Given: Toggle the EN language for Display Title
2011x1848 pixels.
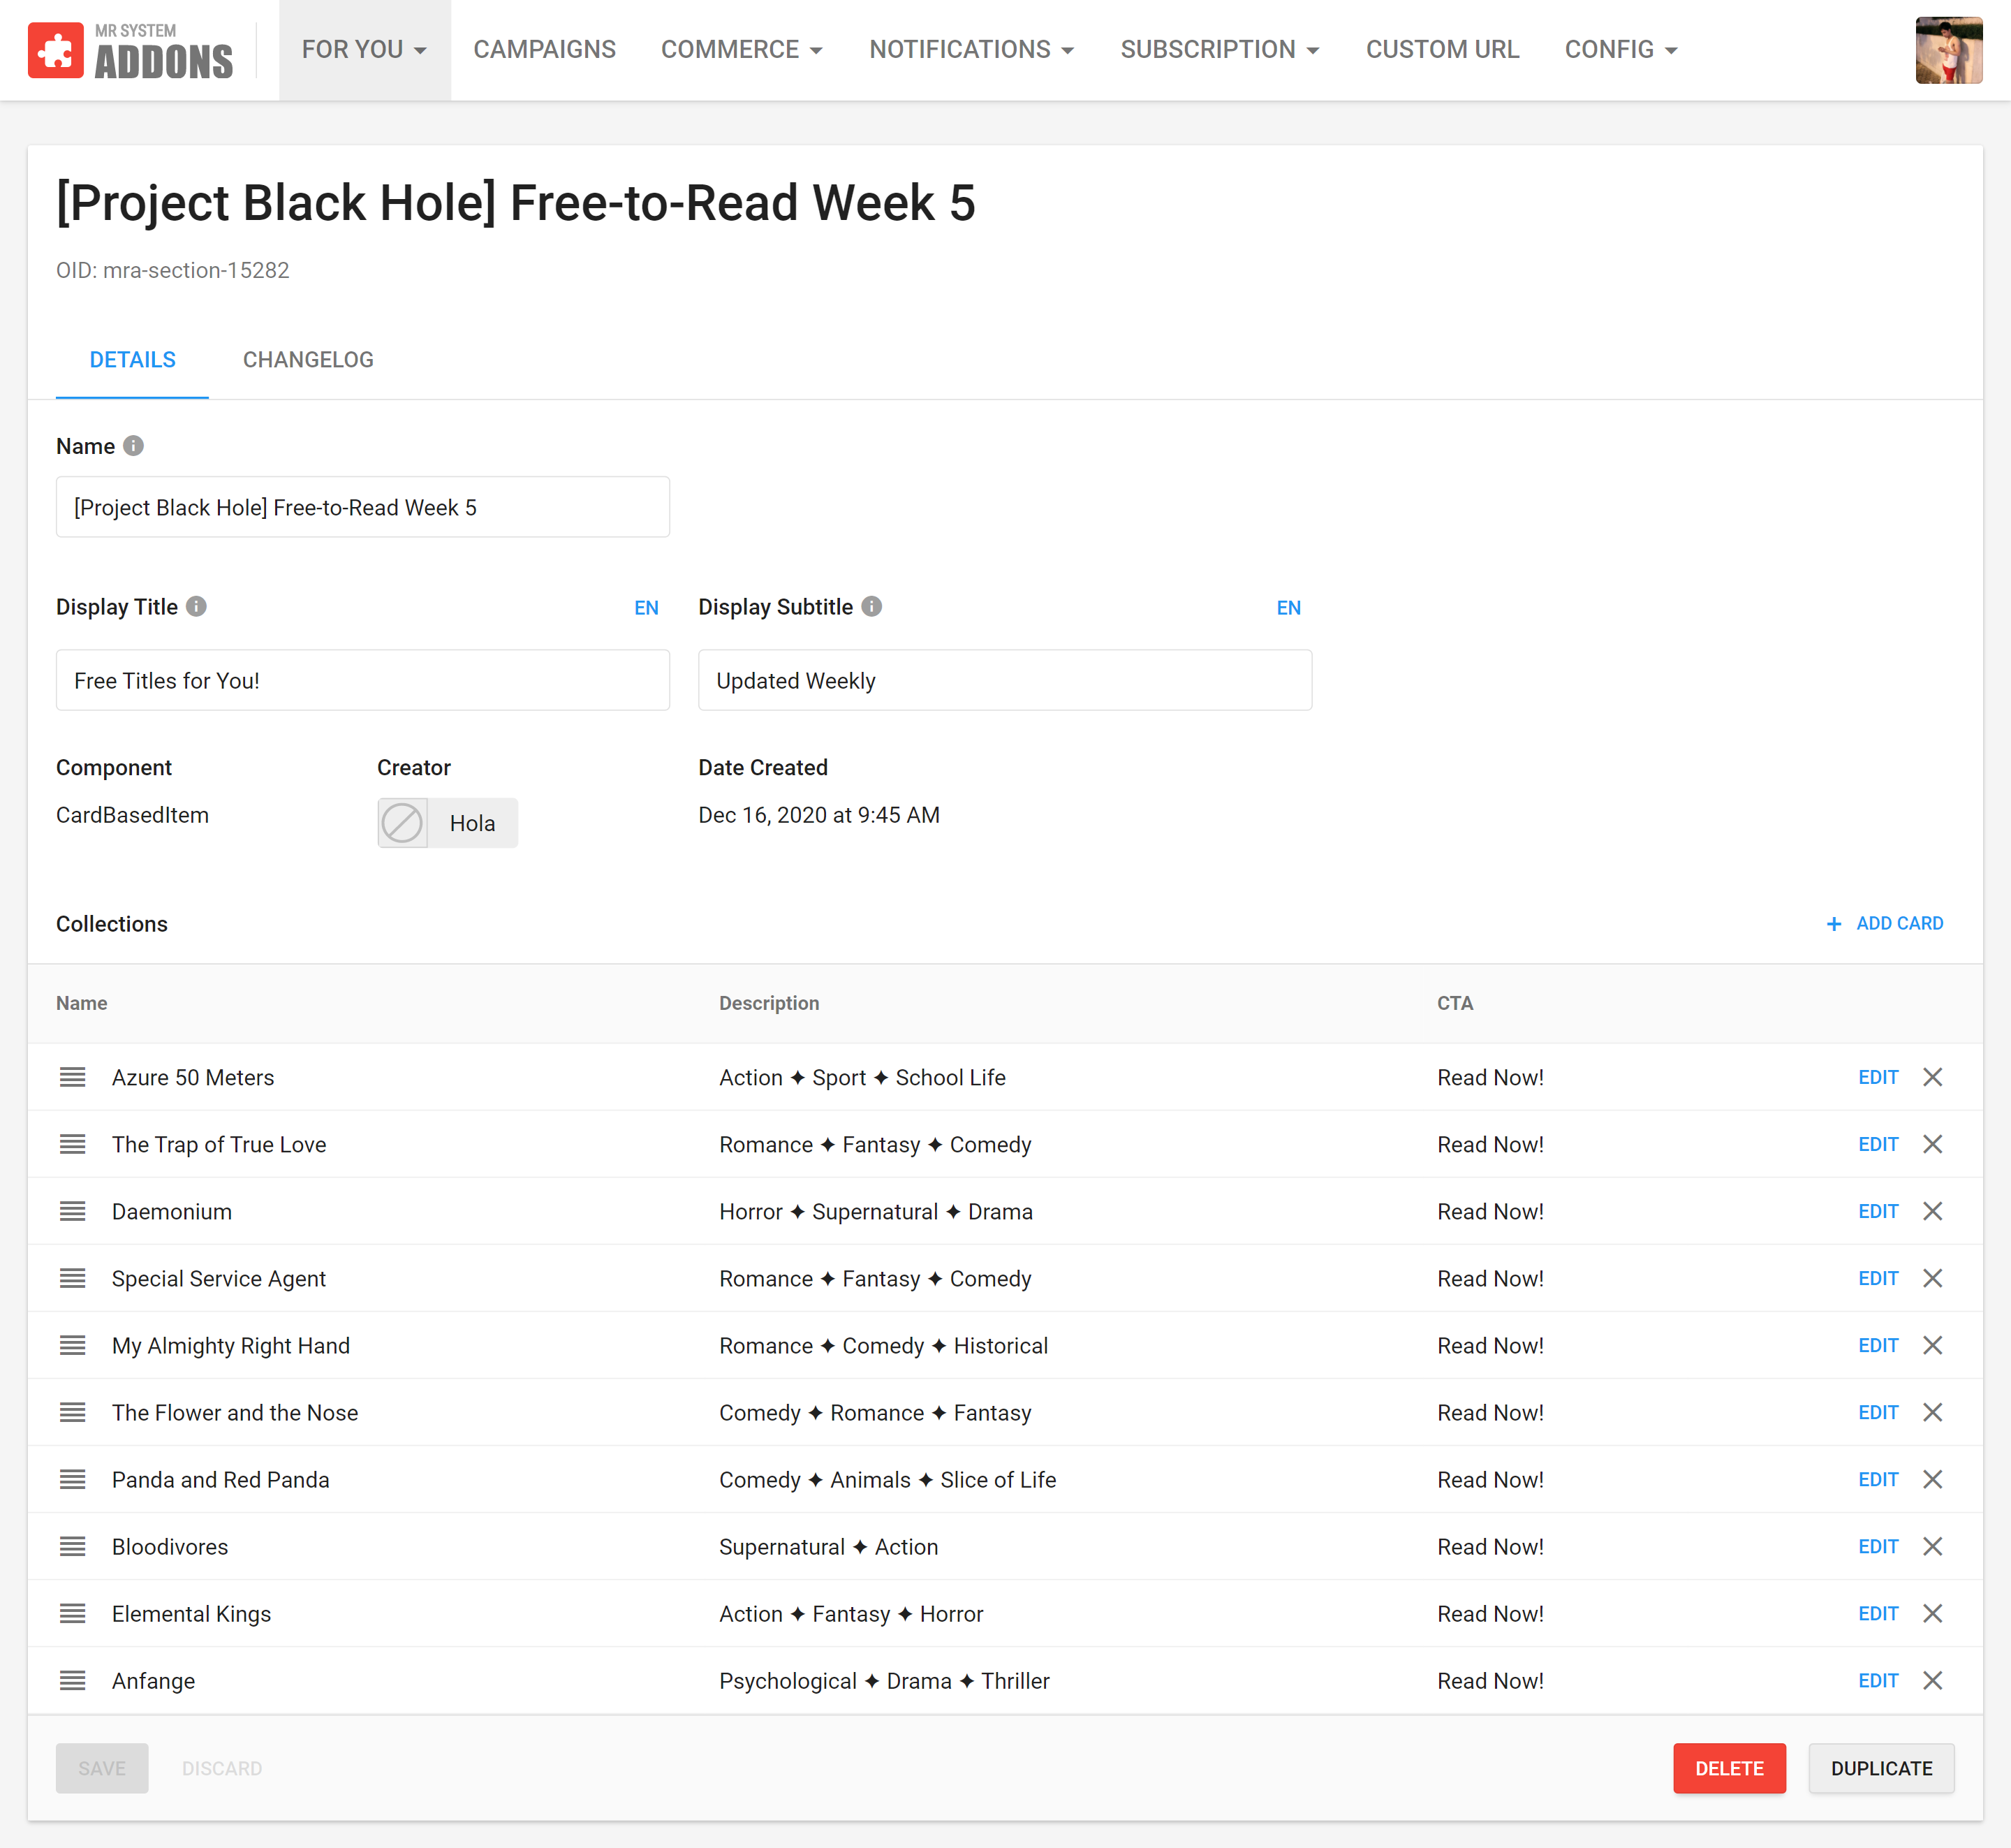Looking at the screenshot, I should tap(646, 608).
